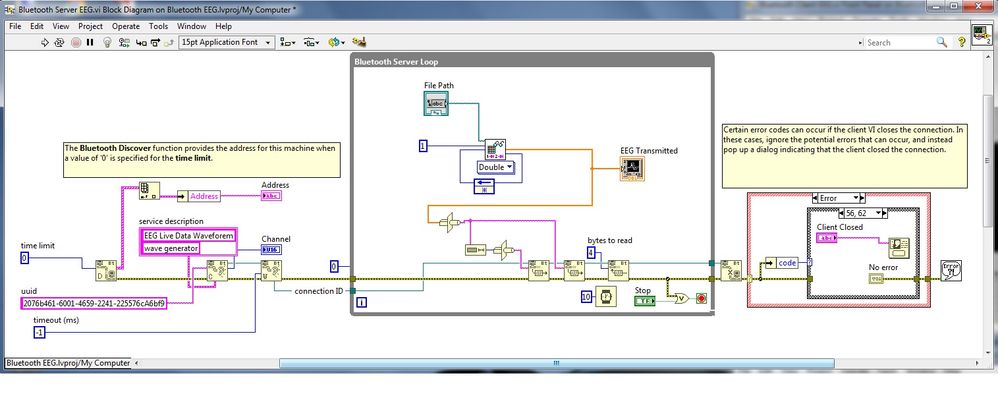The height and width of the screenshot is (415, 998).
Task: Select the EEG Transmitted waveform graph terminal
Action: [x=633, y=169]
